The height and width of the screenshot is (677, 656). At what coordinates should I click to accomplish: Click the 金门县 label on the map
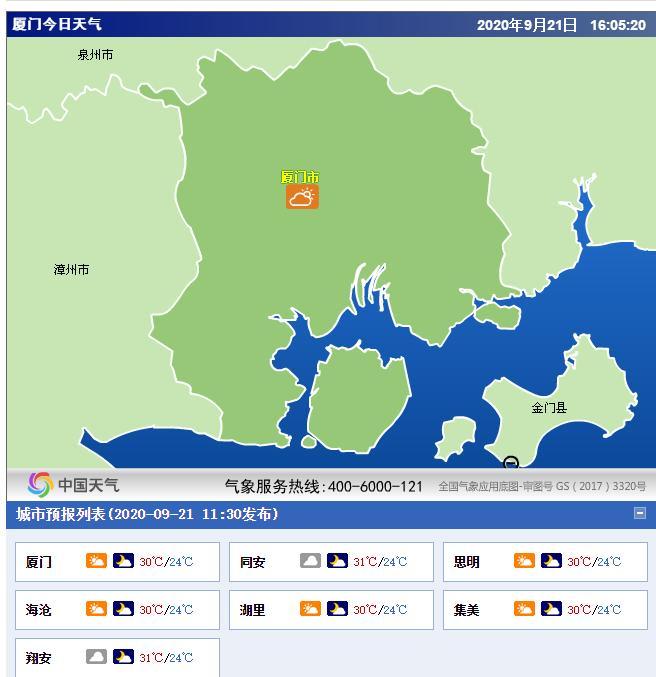[x=549, y=408]
